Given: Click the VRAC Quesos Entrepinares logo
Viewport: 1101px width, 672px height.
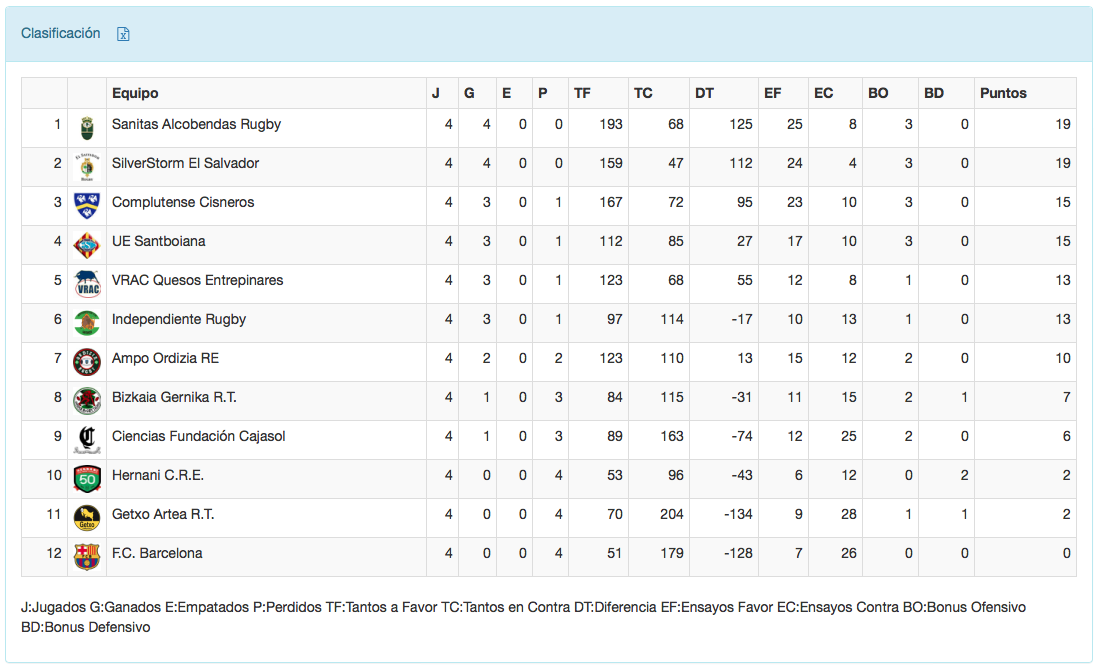Looking at the screenshot, I should [87, 283].
